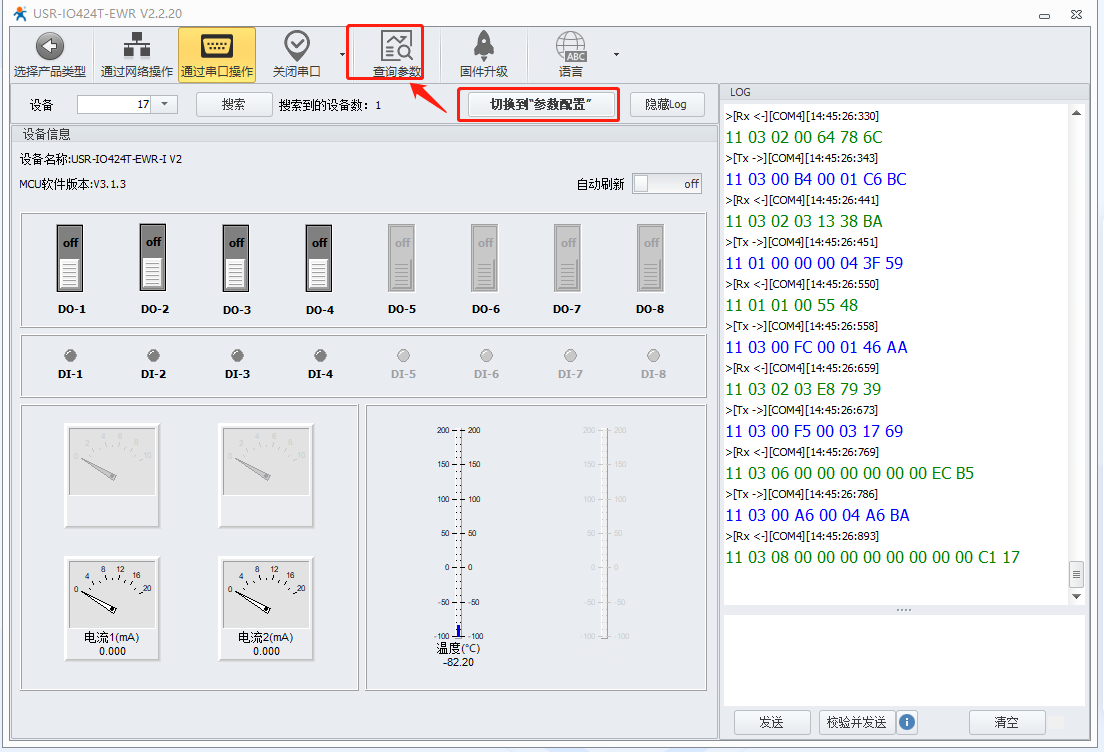Image resolution: width=1104 pixels, height=752 pixels.
Task: Click the 设备 address input field
Action: pos(114,104)
